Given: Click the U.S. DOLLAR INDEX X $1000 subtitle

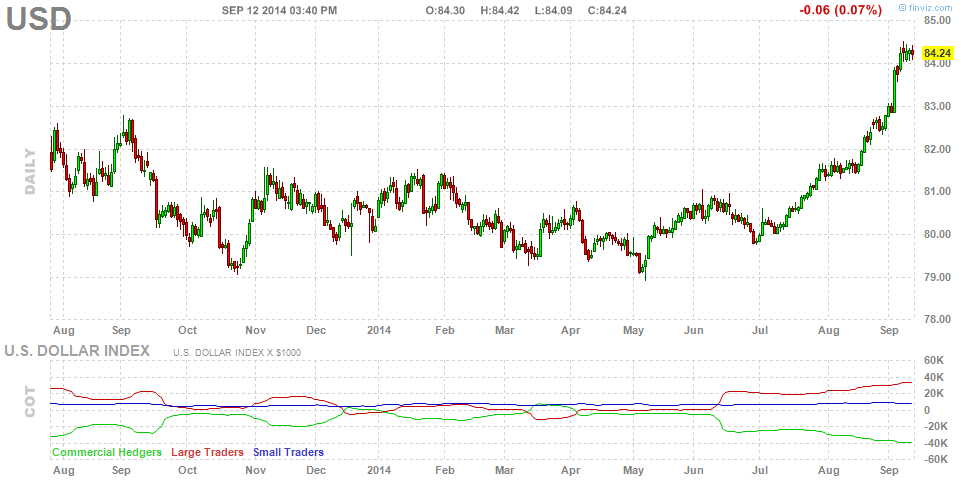Looking at the screenshot, I should [x=236, y=352].
